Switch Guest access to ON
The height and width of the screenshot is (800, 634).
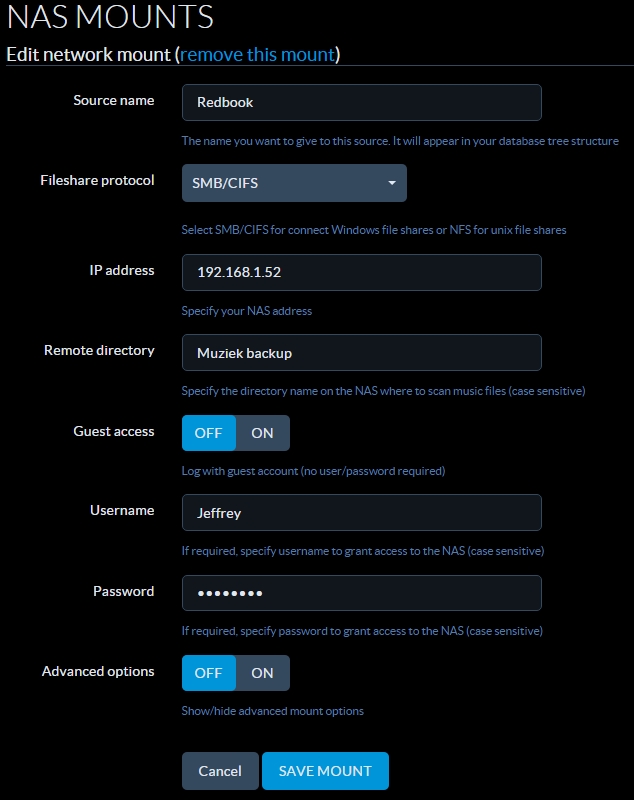[x=262, y=433]
